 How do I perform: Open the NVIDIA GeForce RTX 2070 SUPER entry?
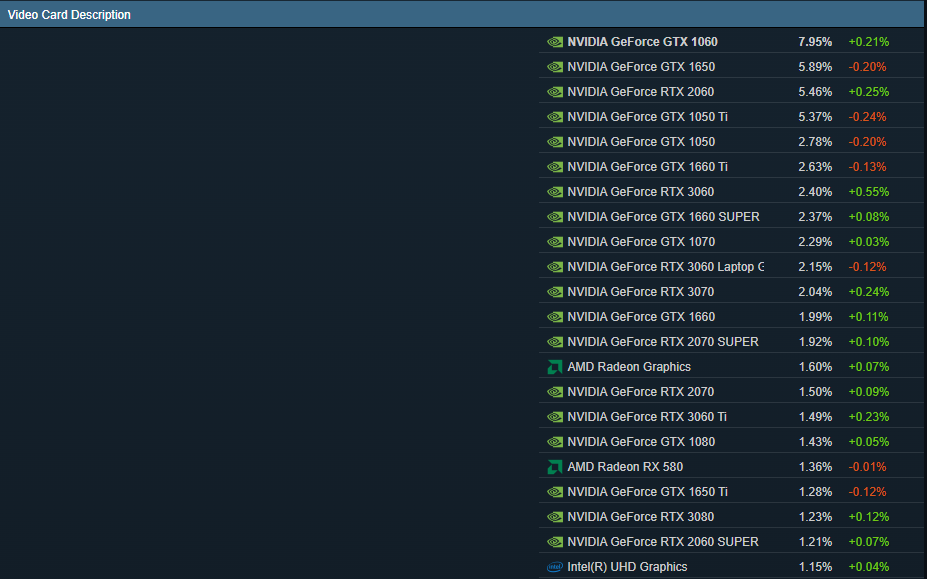point(662,342)
